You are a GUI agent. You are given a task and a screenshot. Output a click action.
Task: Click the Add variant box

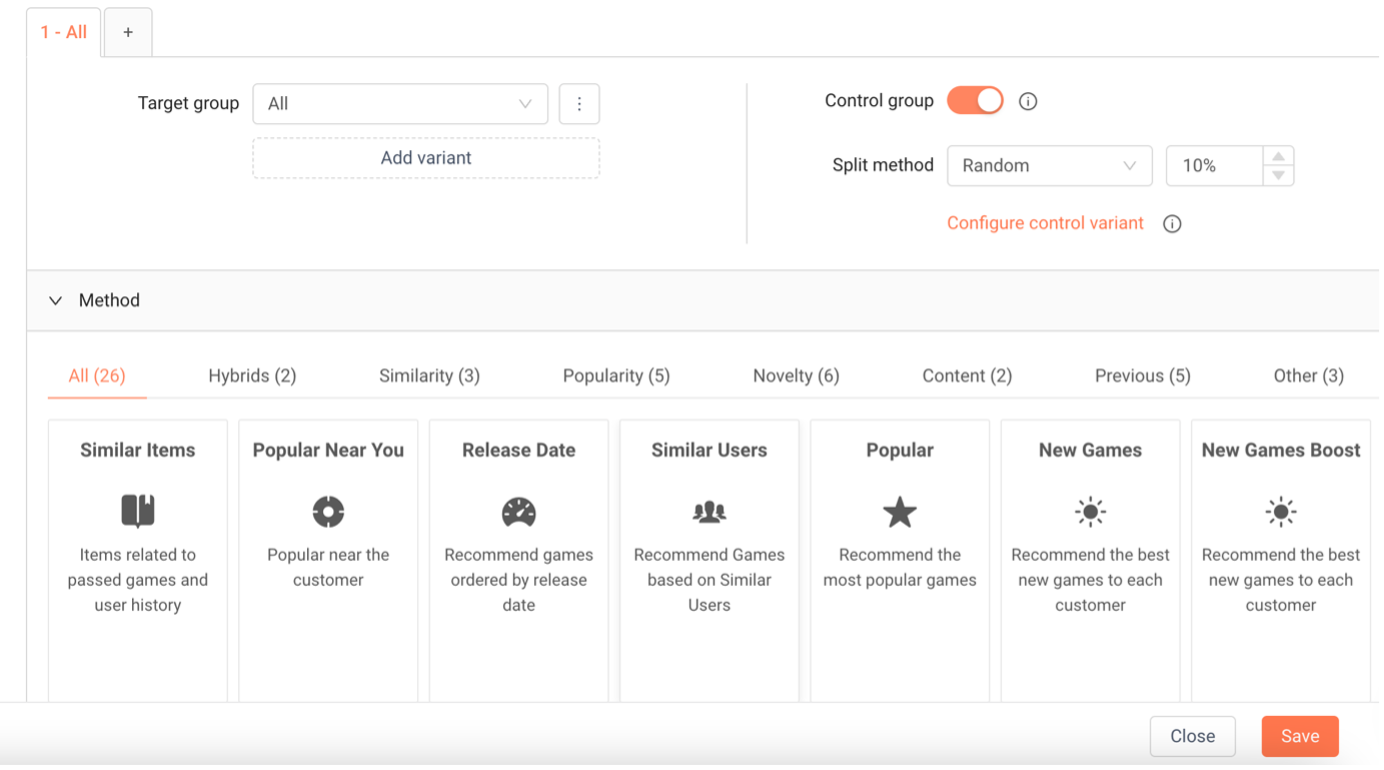[426, 158]
